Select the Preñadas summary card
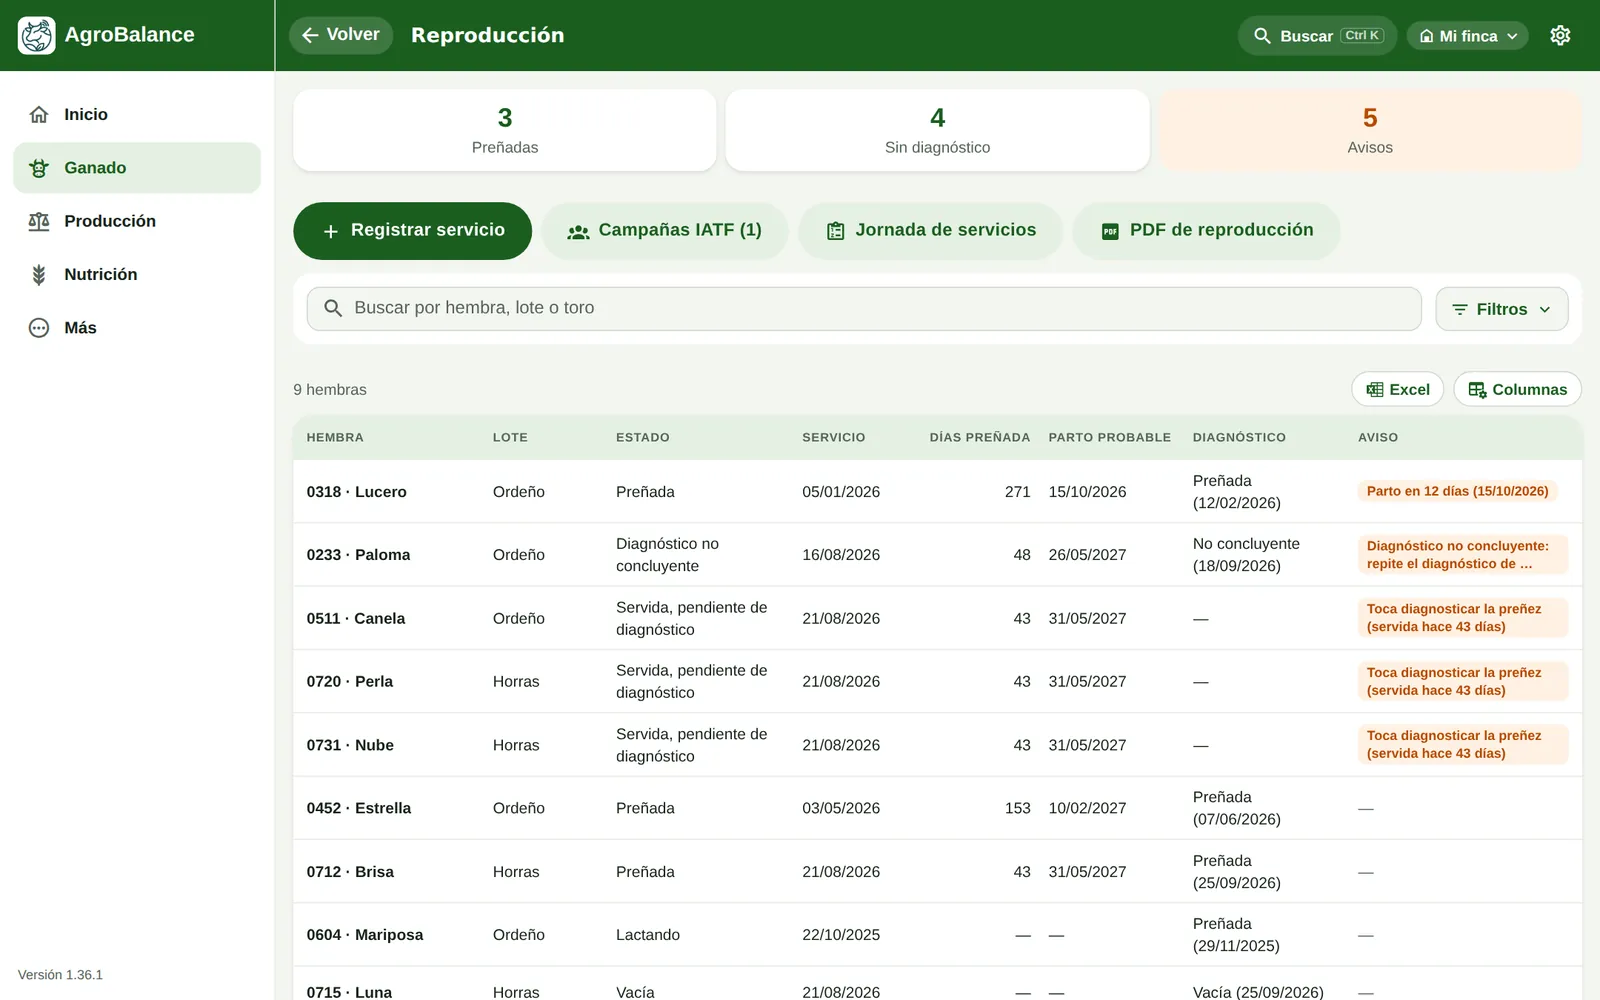The image size is (1600, 1000). [505, 130]
